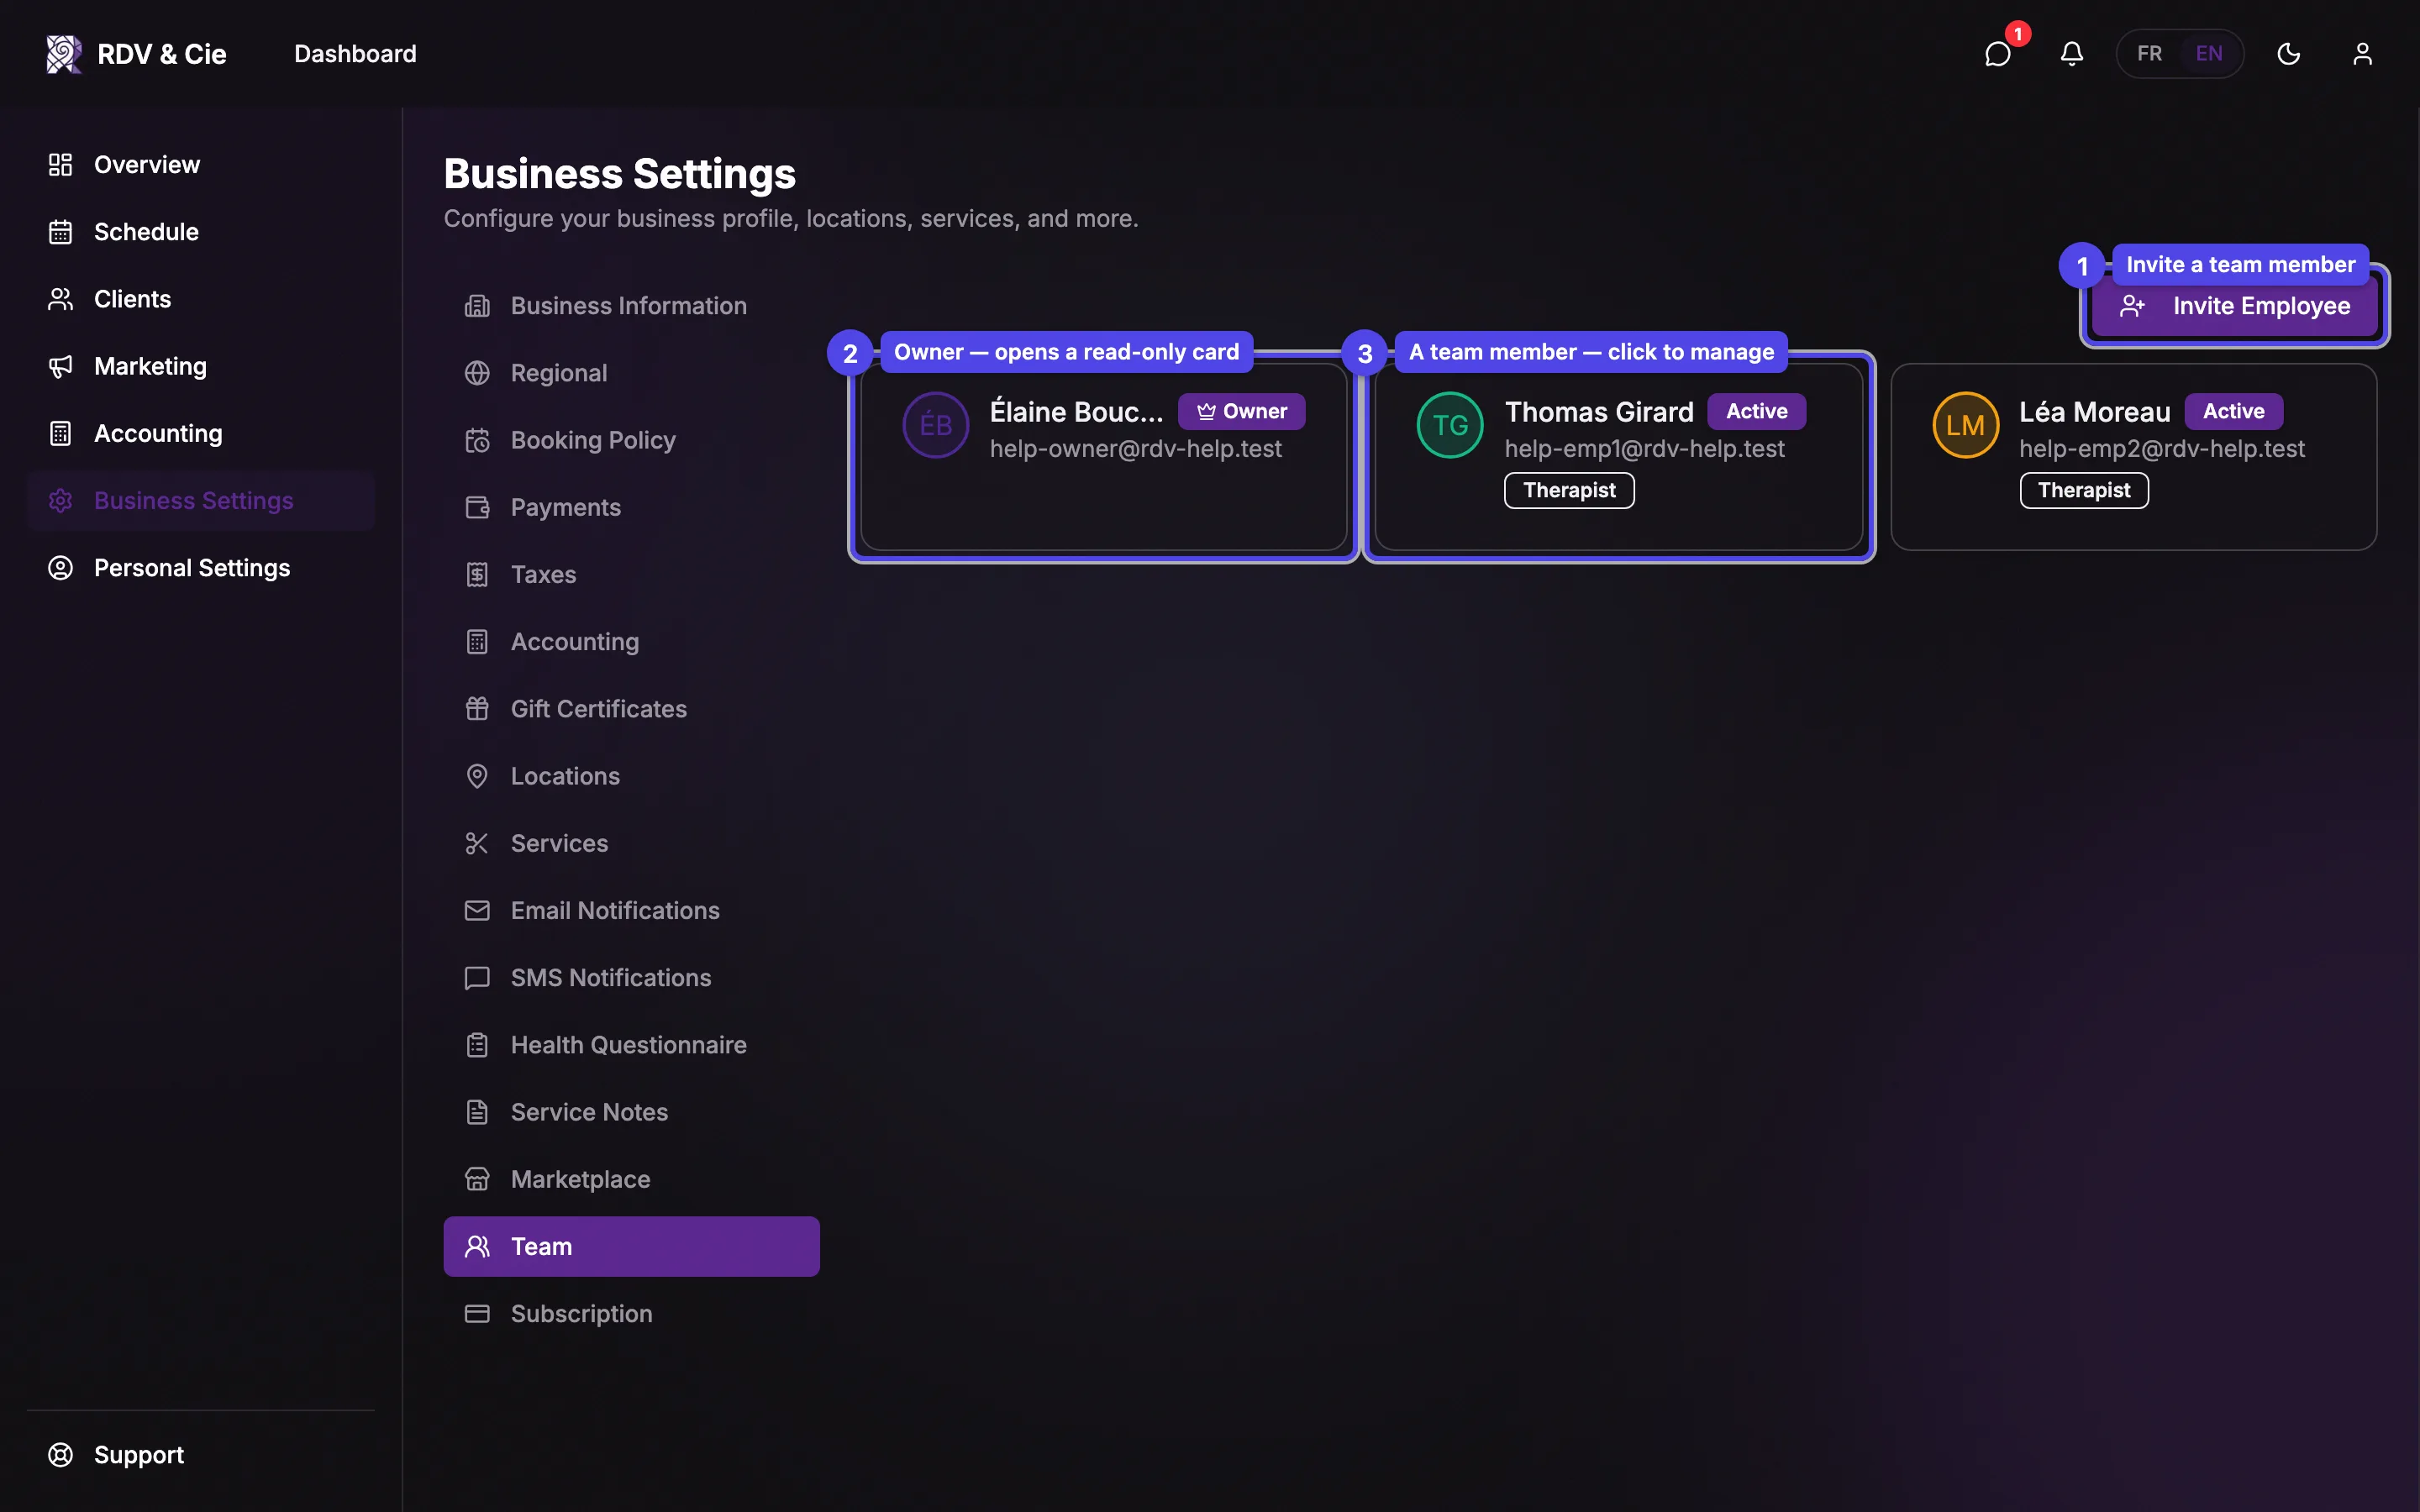
Task: Click the Overview grid icon
Action: point(60,164)
